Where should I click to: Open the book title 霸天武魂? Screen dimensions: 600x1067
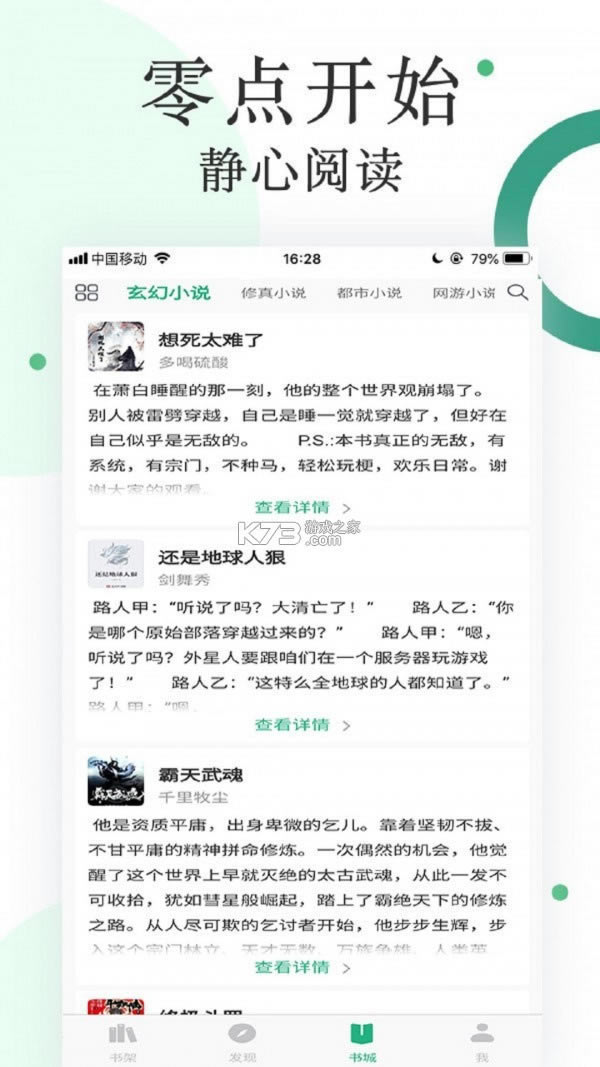tap(201, 774)
